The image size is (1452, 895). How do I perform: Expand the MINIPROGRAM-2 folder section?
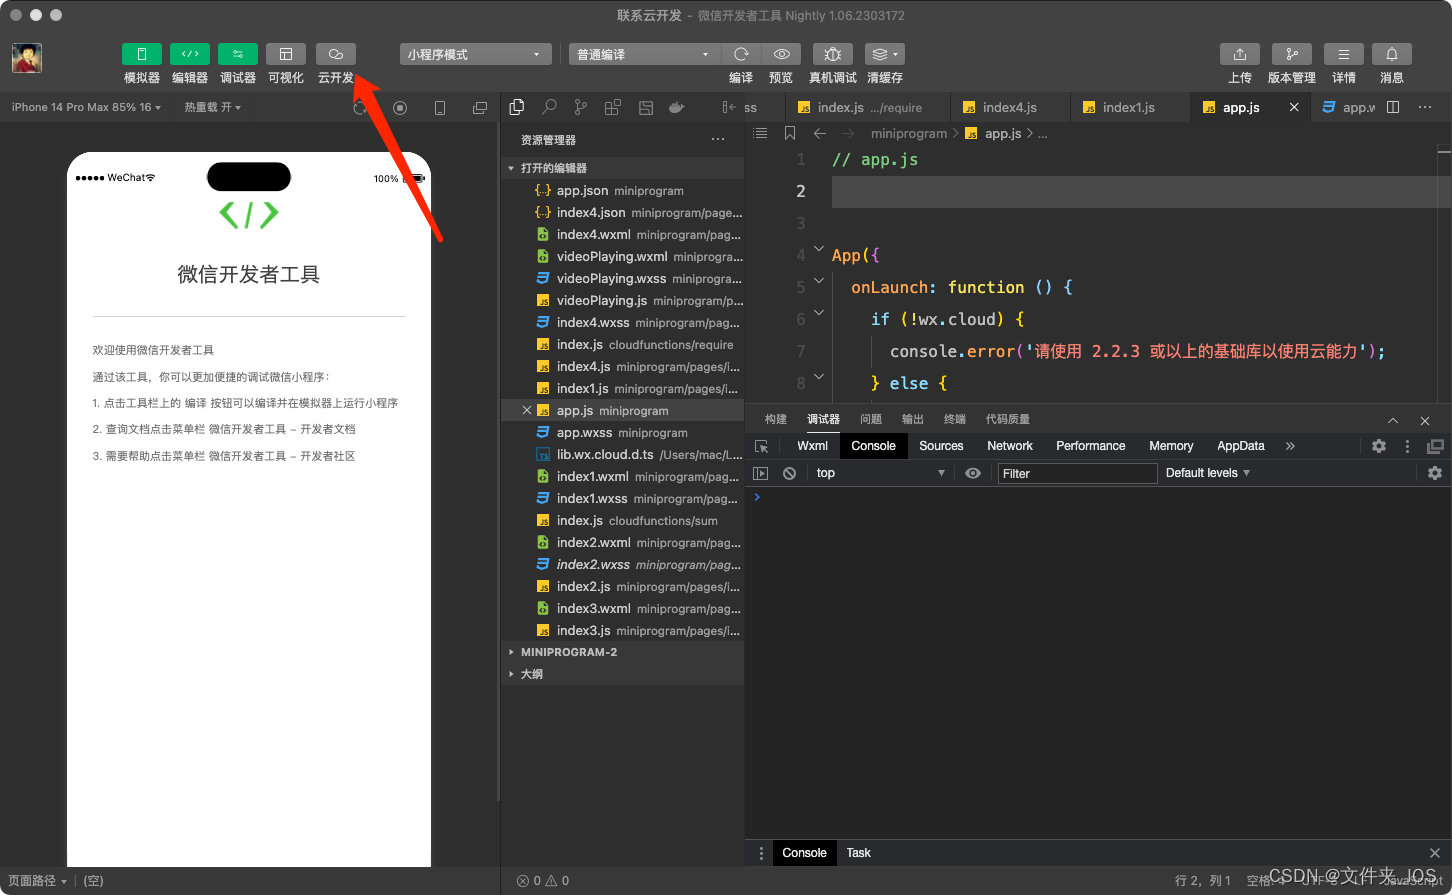(x=622, y=652)
